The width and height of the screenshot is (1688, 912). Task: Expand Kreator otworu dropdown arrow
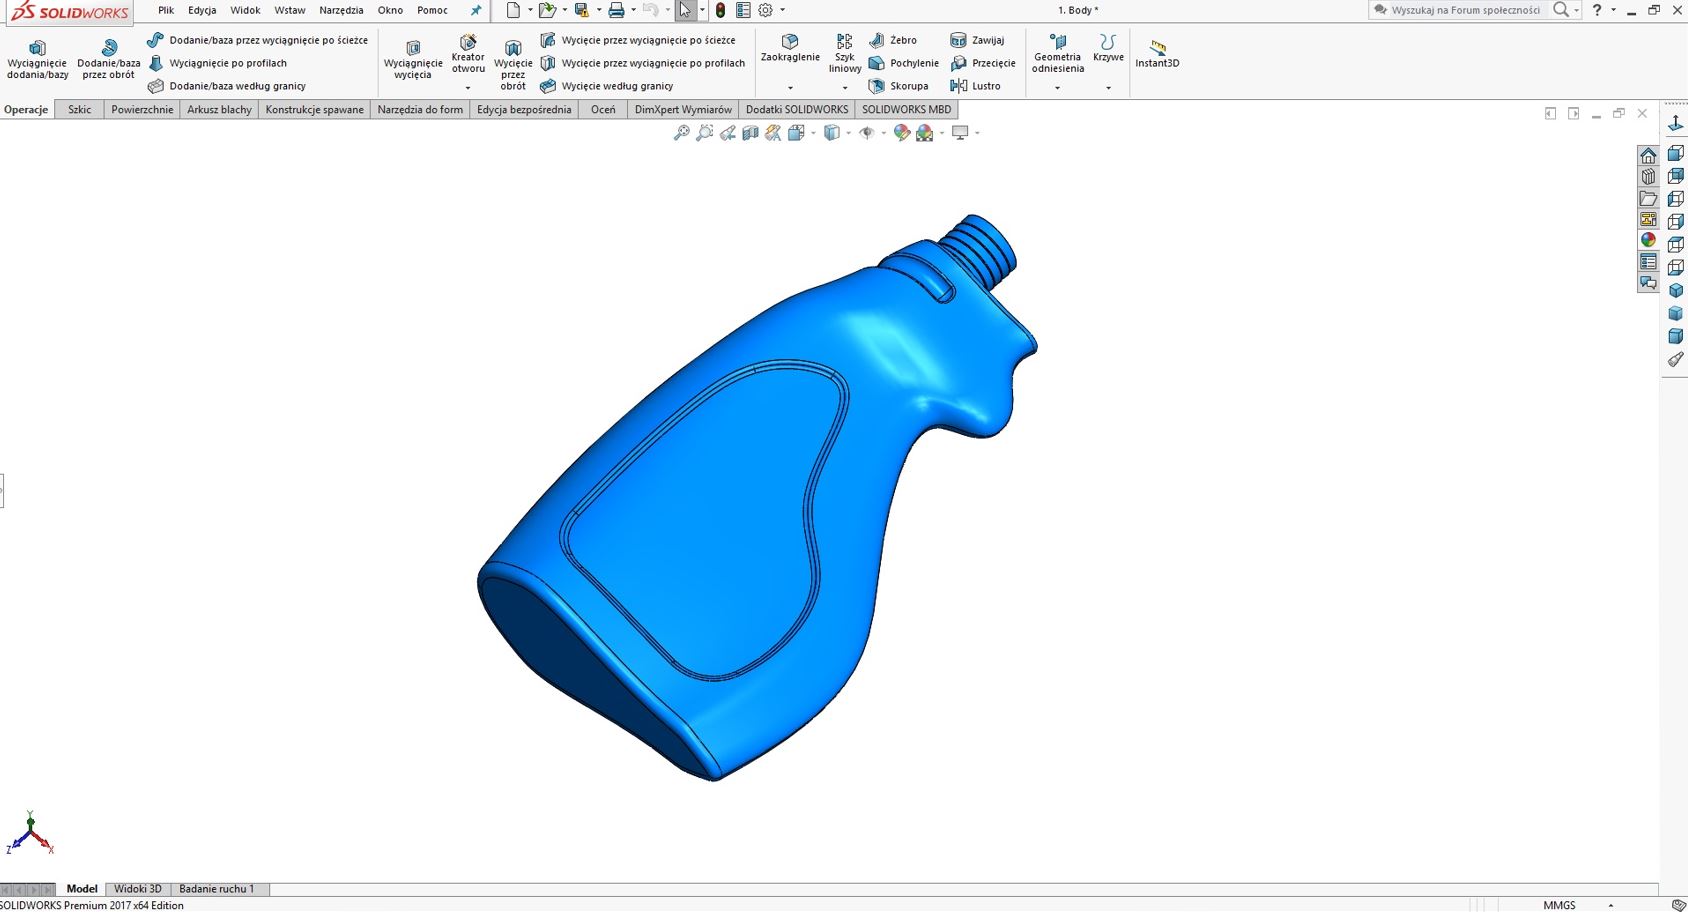tap(468, 88)
